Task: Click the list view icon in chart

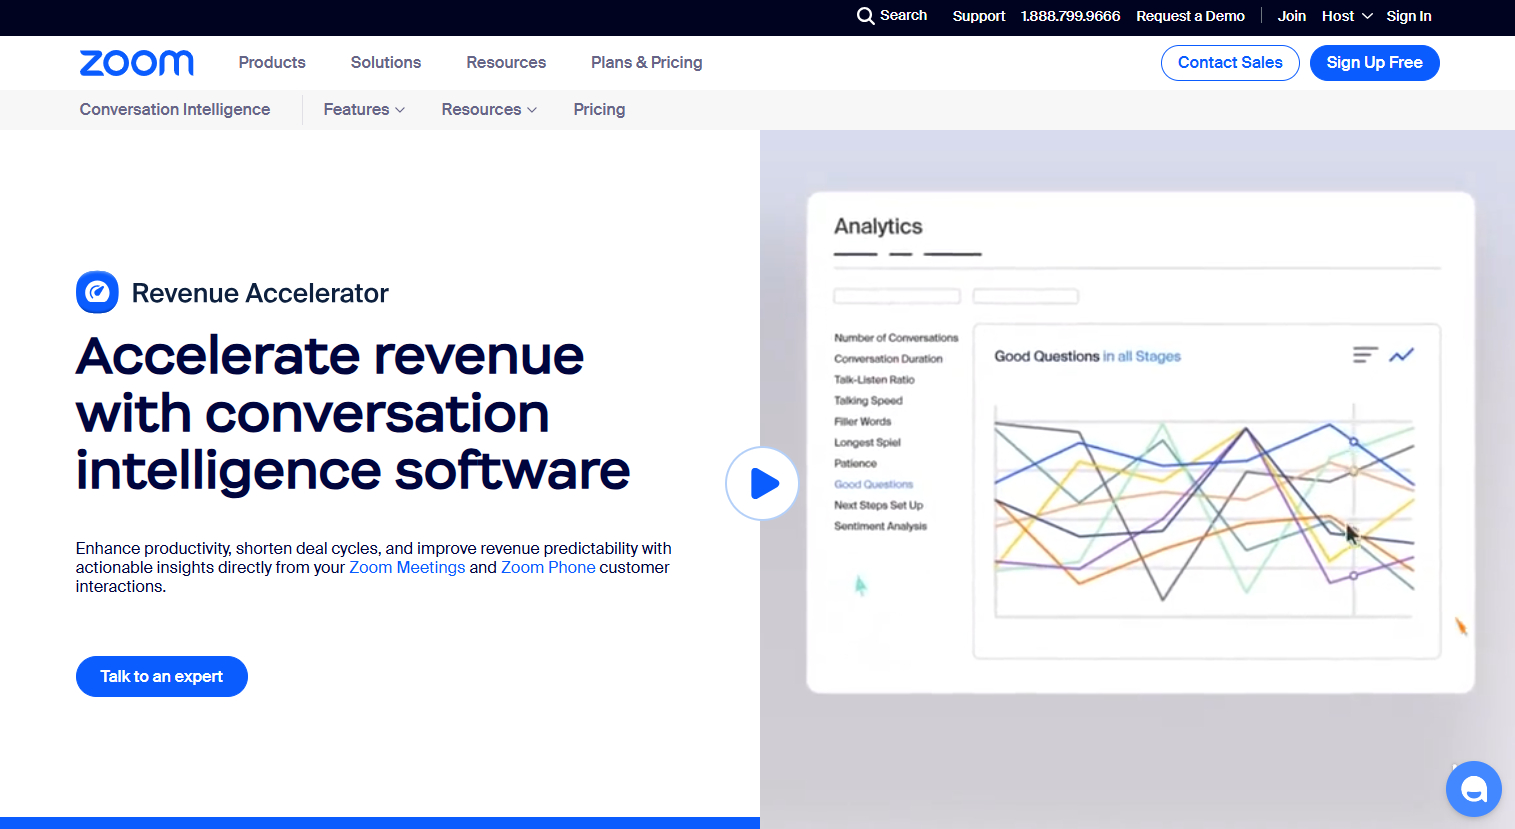Action: pyautogui.click(x=1365, y=355)
